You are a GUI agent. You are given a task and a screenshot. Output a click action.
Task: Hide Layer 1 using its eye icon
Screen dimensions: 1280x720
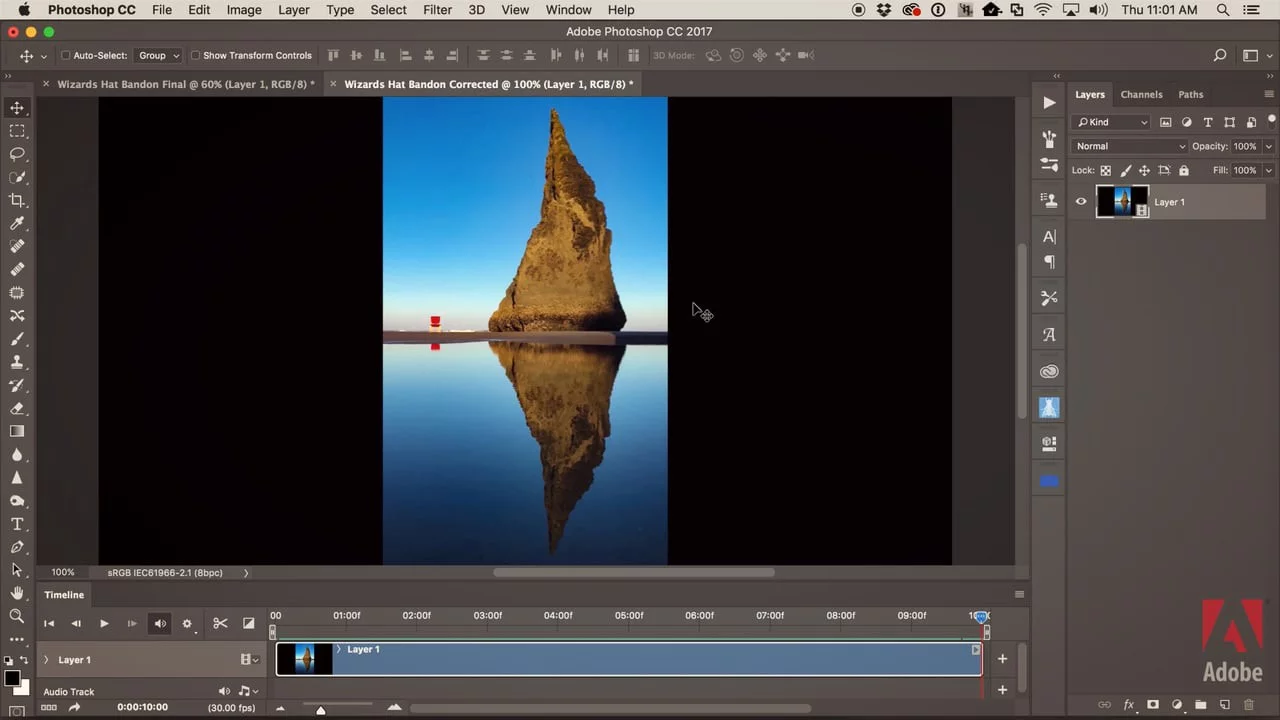click(1080, 201)
